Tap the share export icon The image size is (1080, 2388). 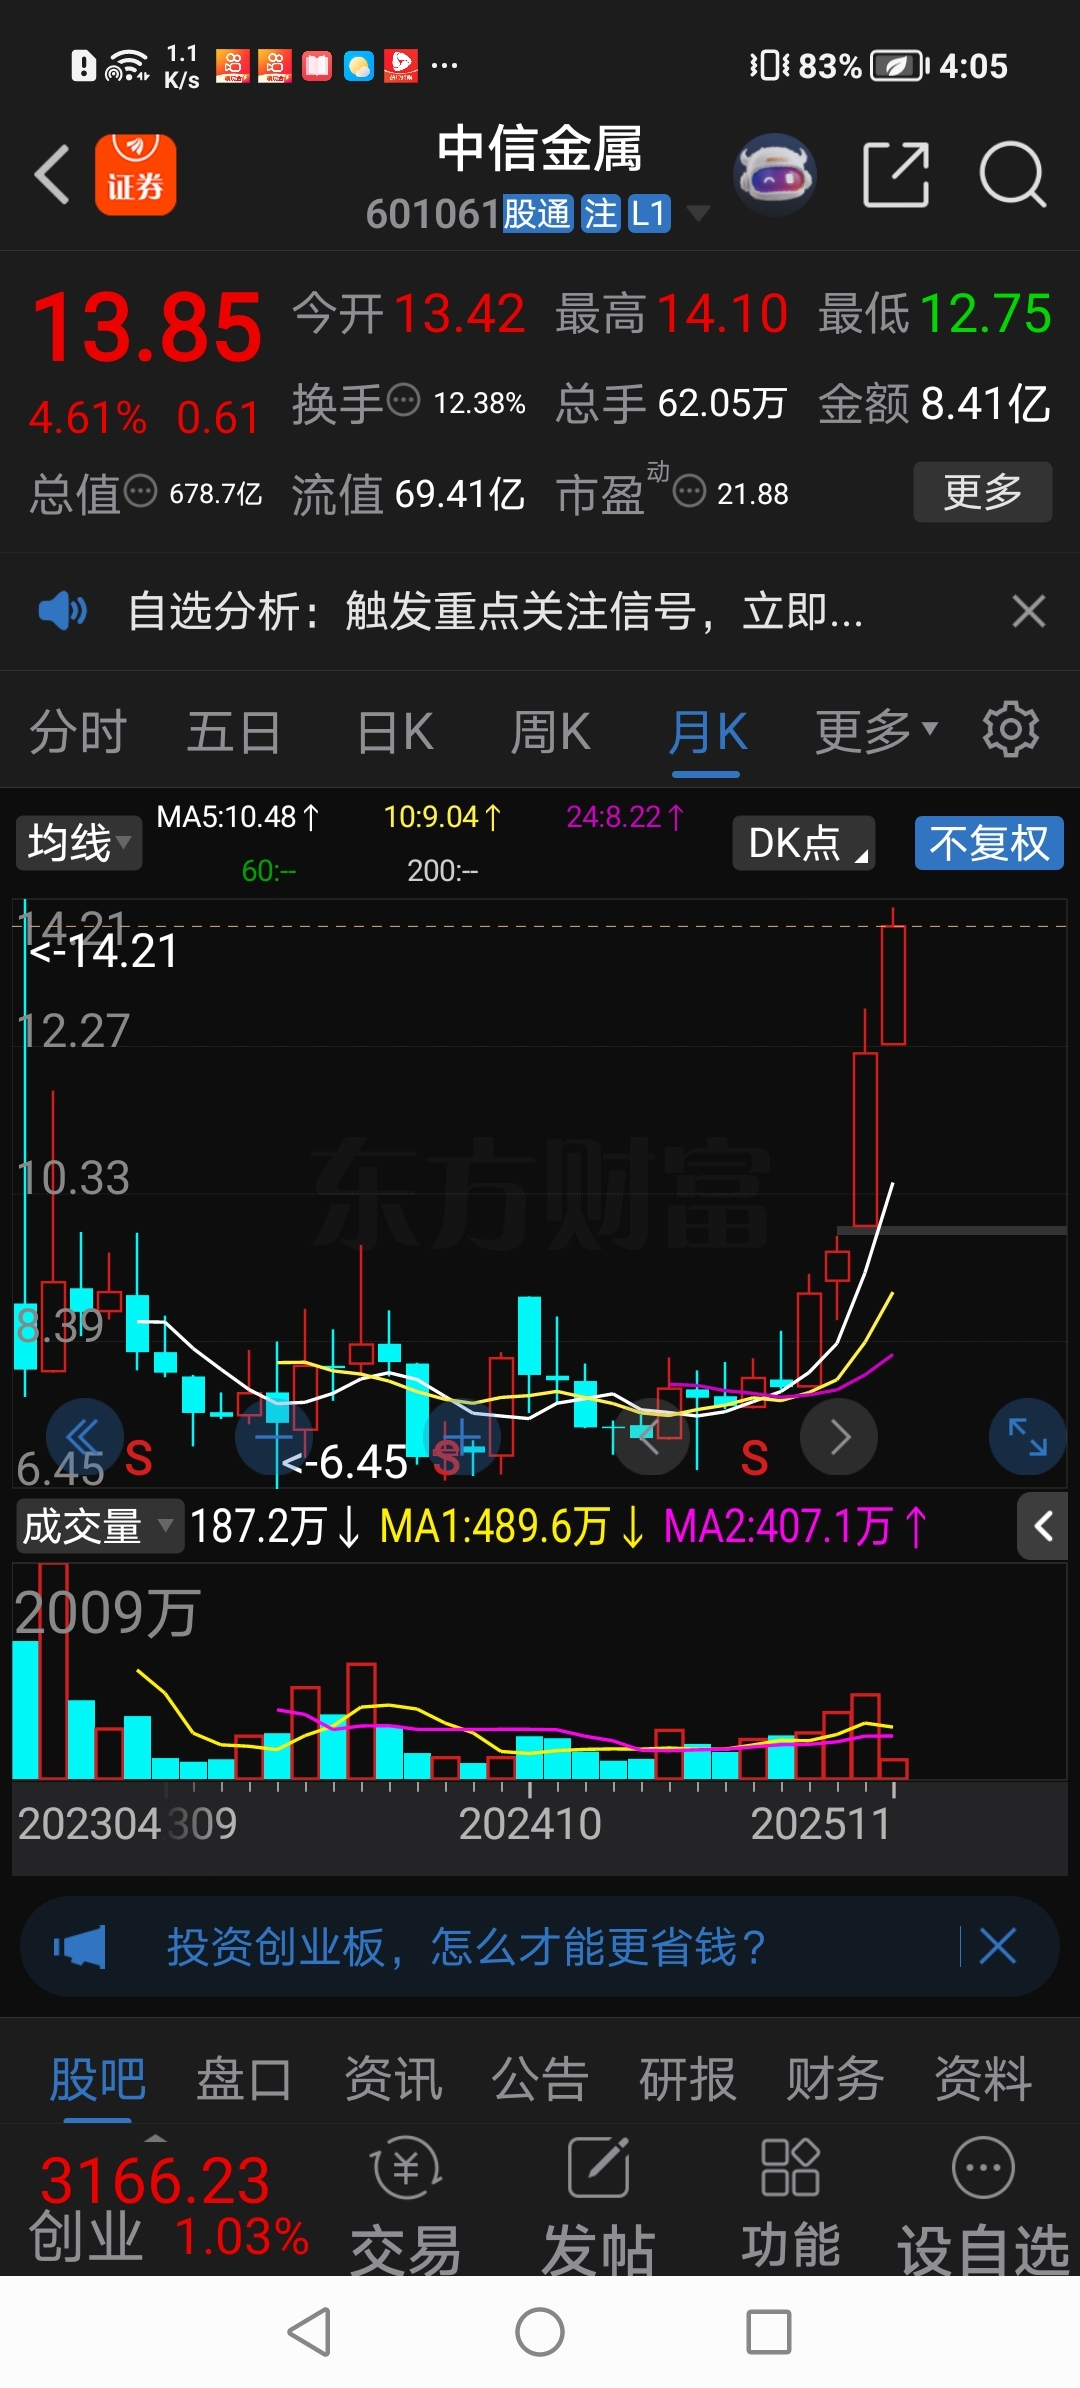[896, 175]
